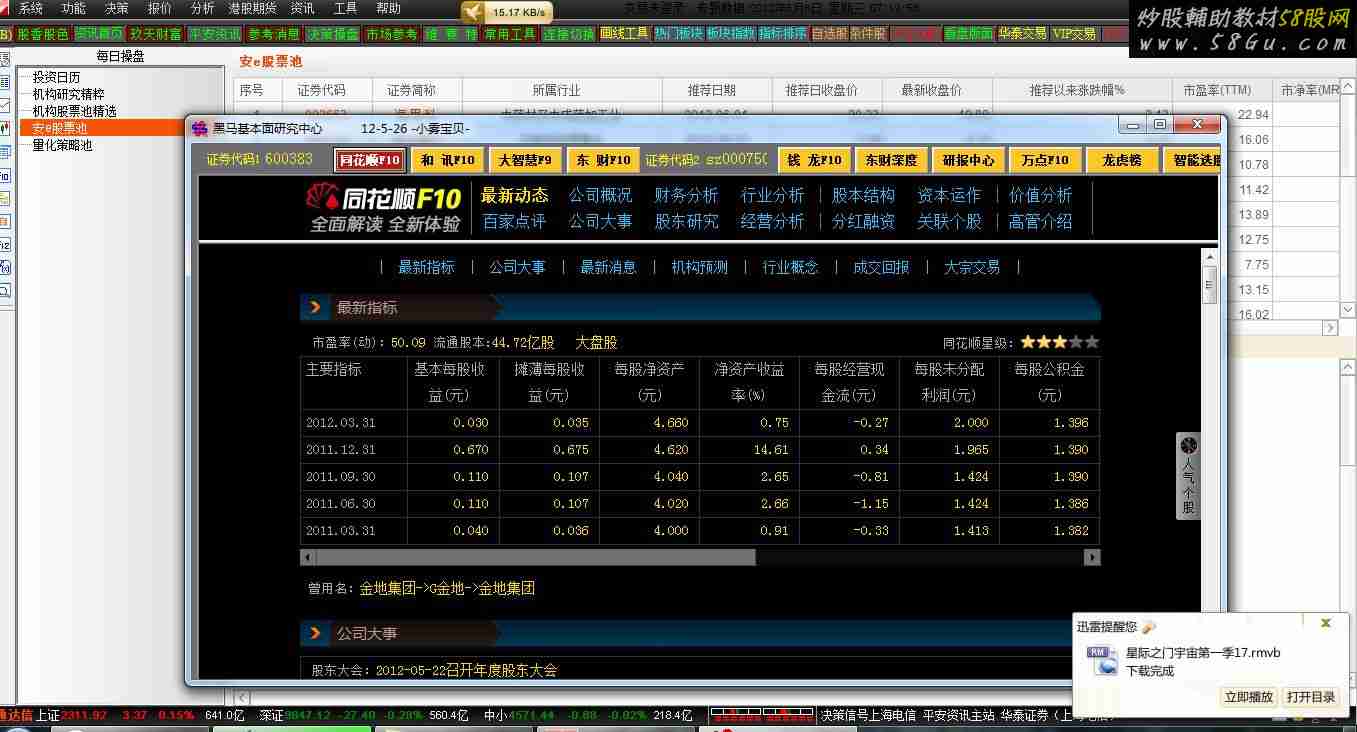Click 常用工具 toolbar button

click(x=510, y=34)
